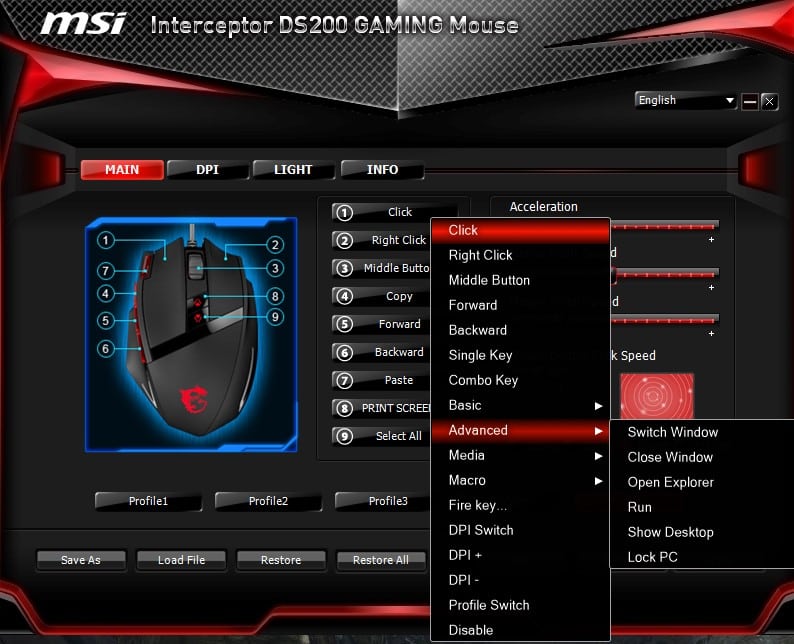The height and width of the screenshot is (644, 794).
Task: Click mouse diagram marker number 6
Action: click(x=105, y=349)
